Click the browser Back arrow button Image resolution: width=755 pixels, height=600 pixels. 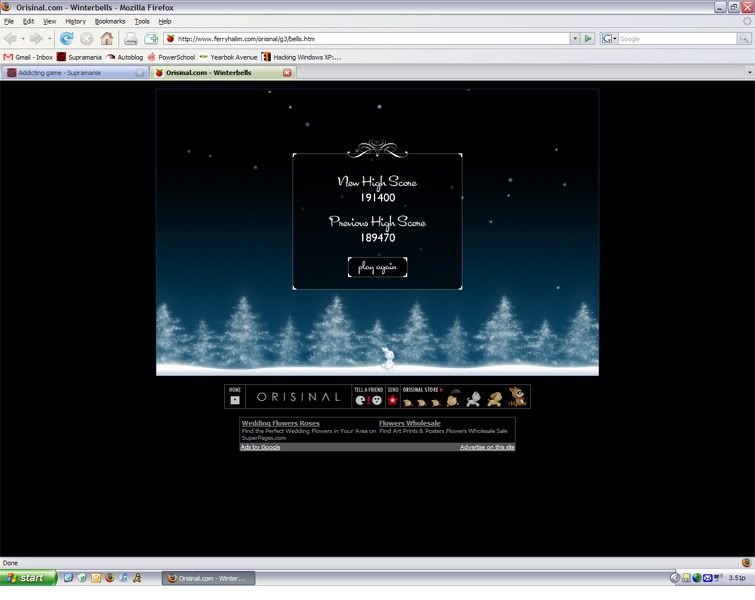tap(10, 39)
